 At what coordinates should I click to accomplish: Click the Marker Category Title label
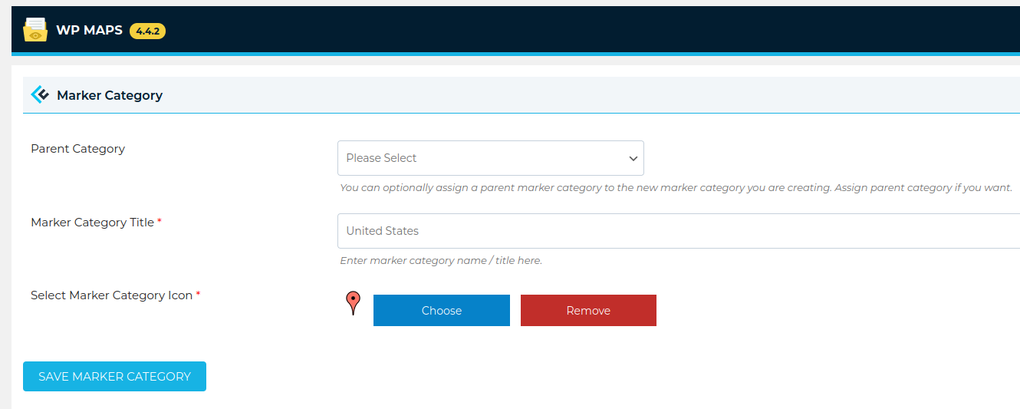92,222
